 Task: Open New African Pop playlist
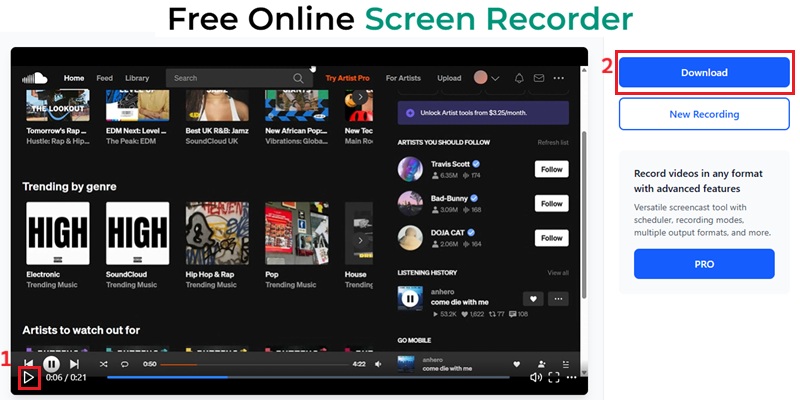coord(297,106)
